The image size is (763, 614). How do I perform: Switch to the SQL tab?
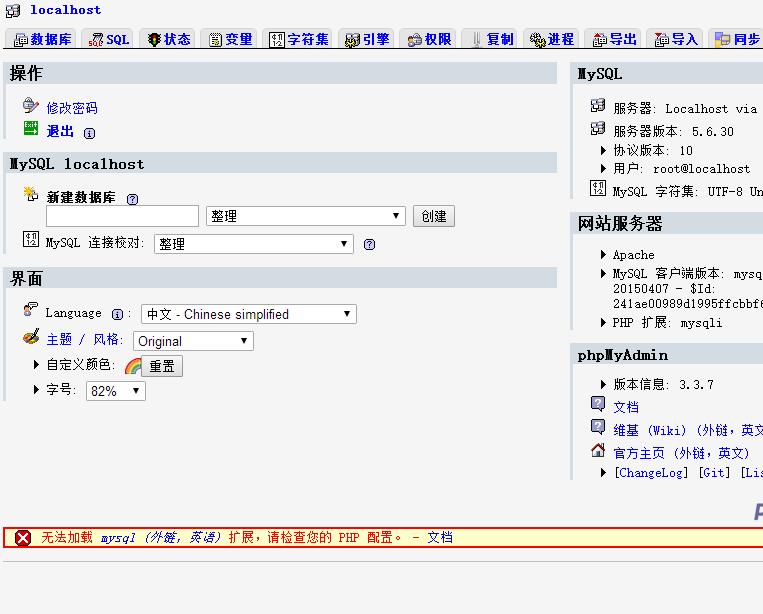(x=109, y=39)
